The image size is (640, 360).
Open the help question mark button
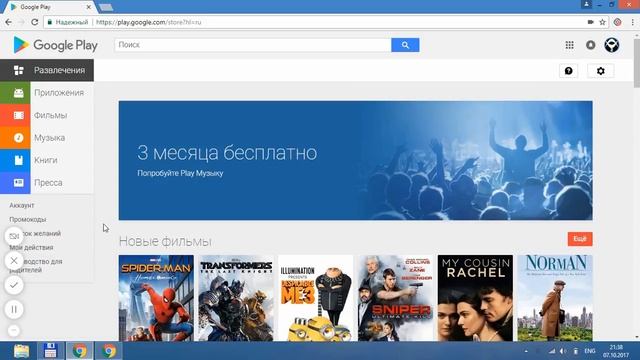point(568,71)
